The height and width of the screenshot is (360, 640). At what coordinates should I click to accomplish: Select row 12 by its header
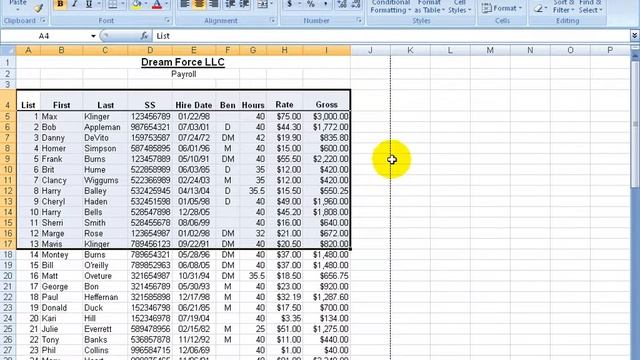coord(8,191)
